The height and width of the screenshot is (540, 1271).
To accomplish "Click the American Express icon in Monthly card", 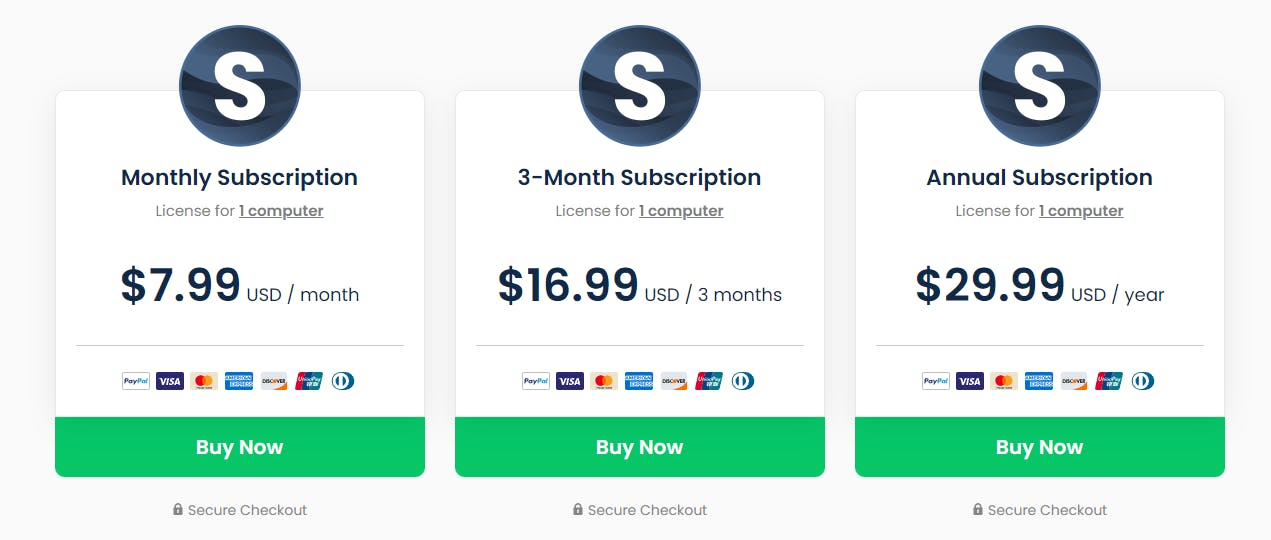I will [239, 381].
